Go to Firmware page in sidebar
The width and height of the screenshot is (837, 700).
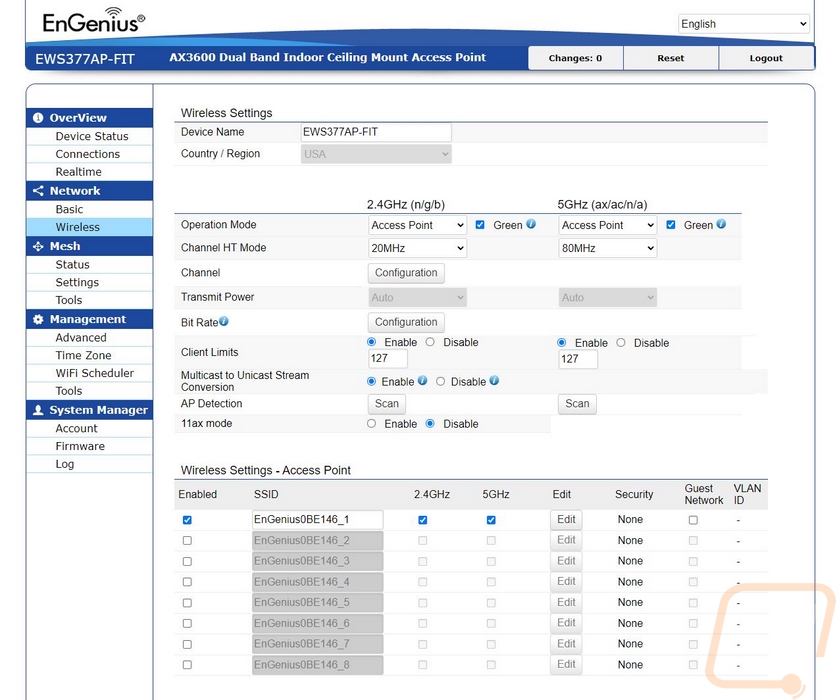point(80,446)
